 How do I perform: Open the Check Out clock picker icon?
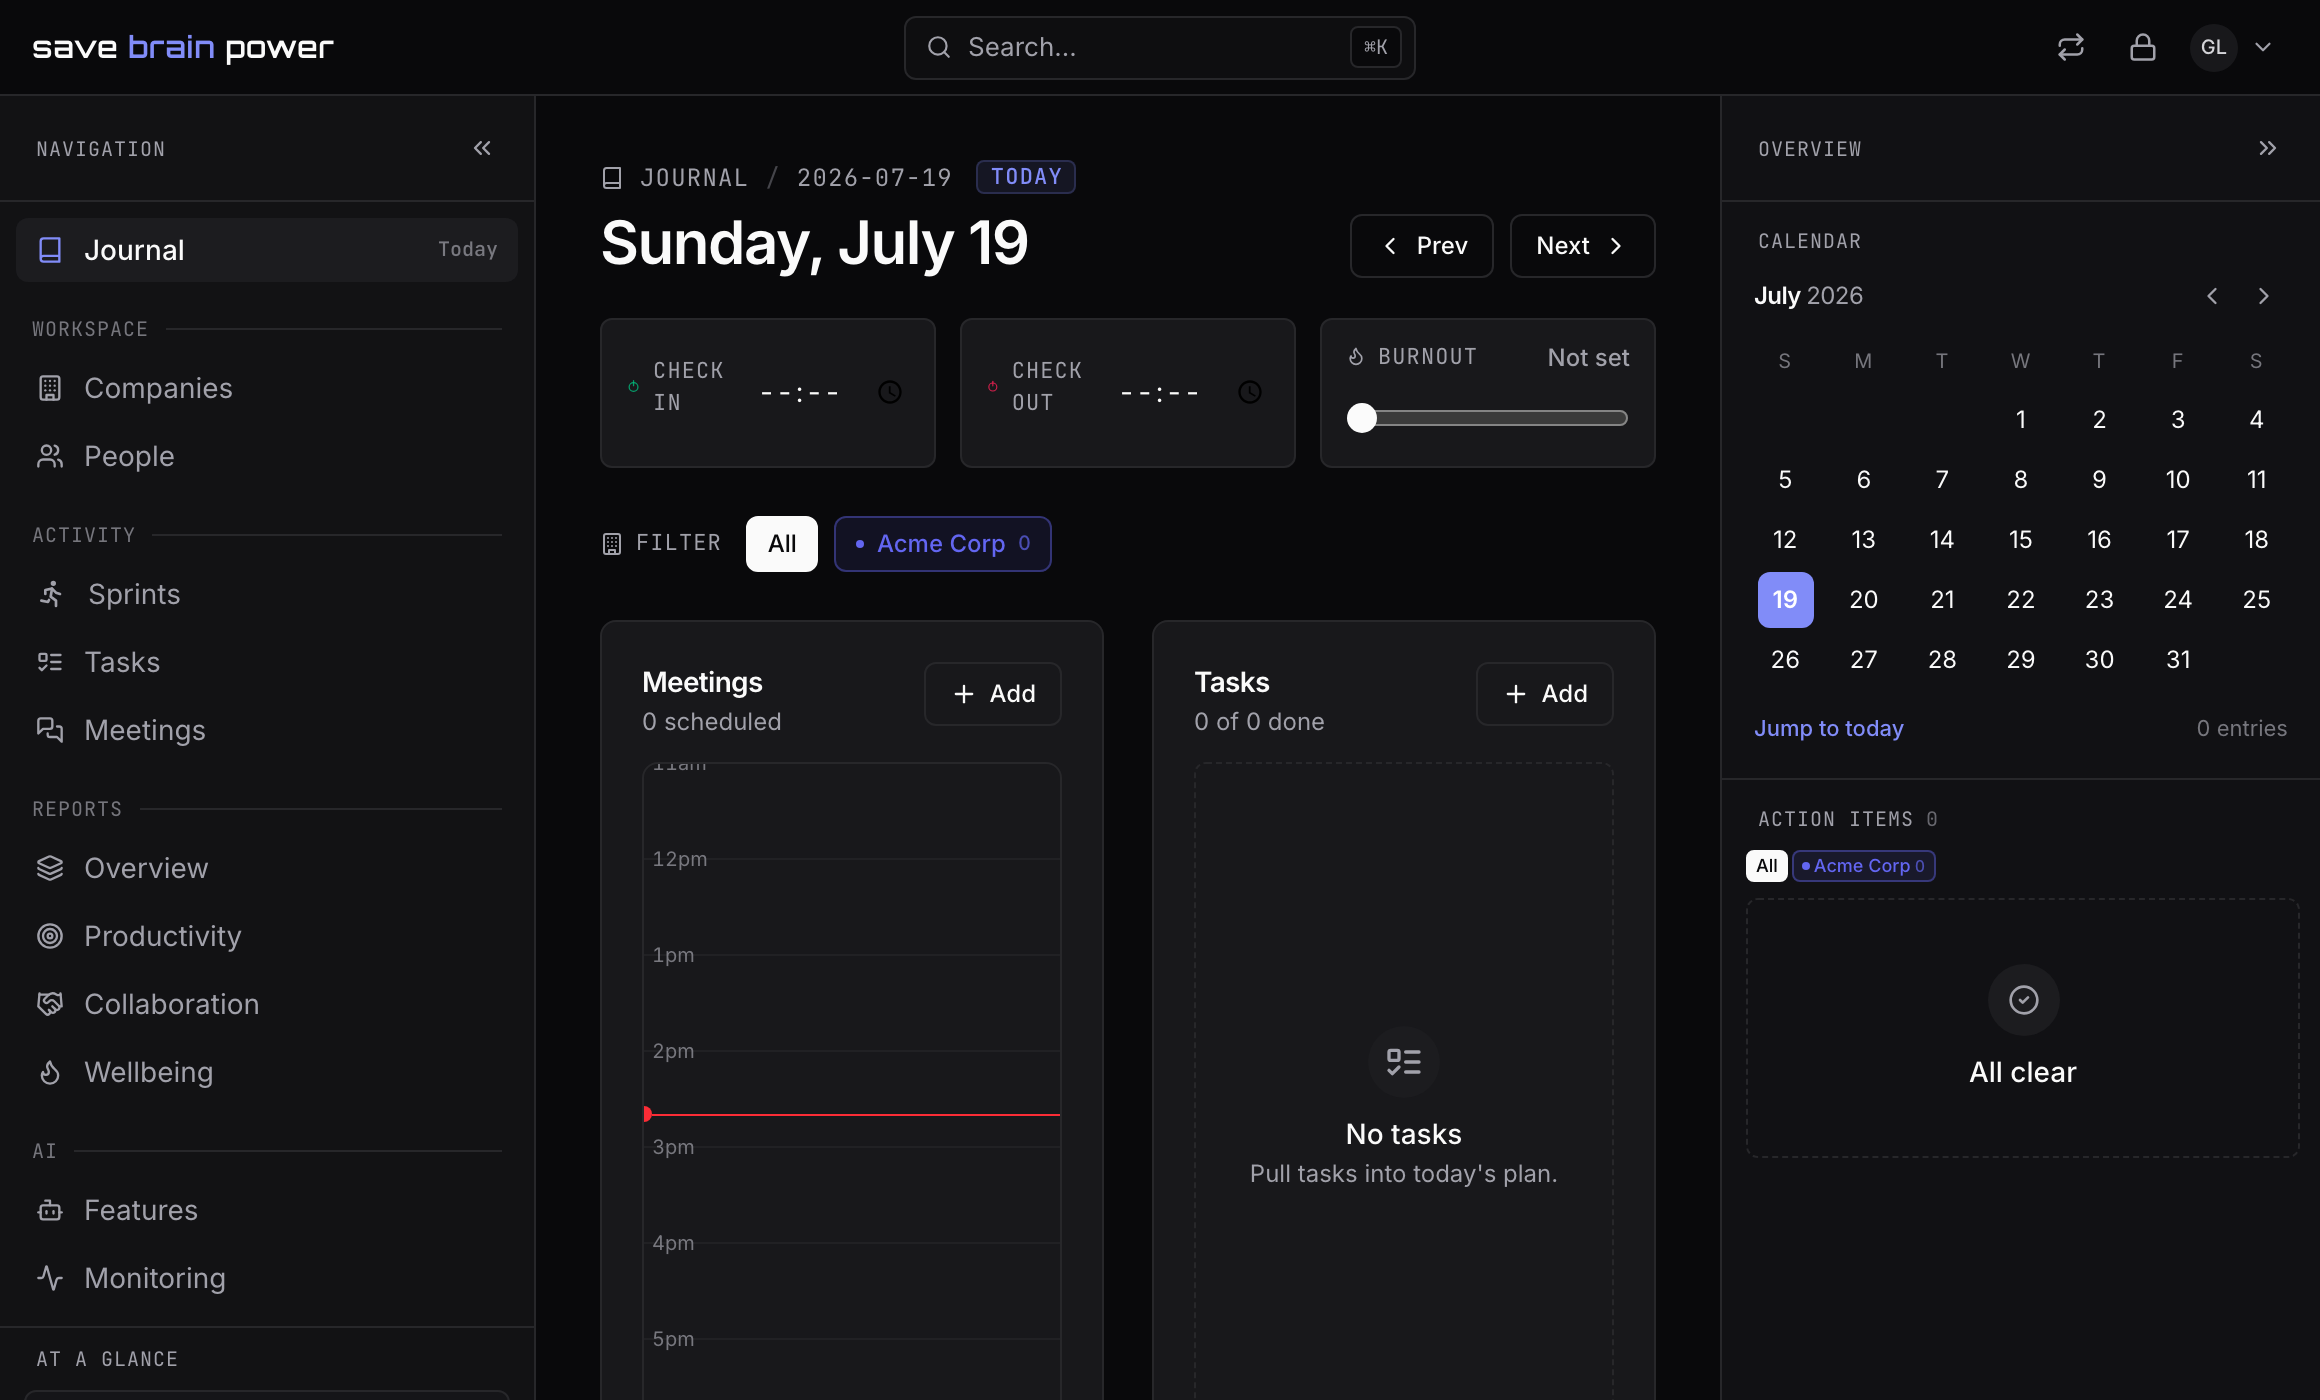1250,392
